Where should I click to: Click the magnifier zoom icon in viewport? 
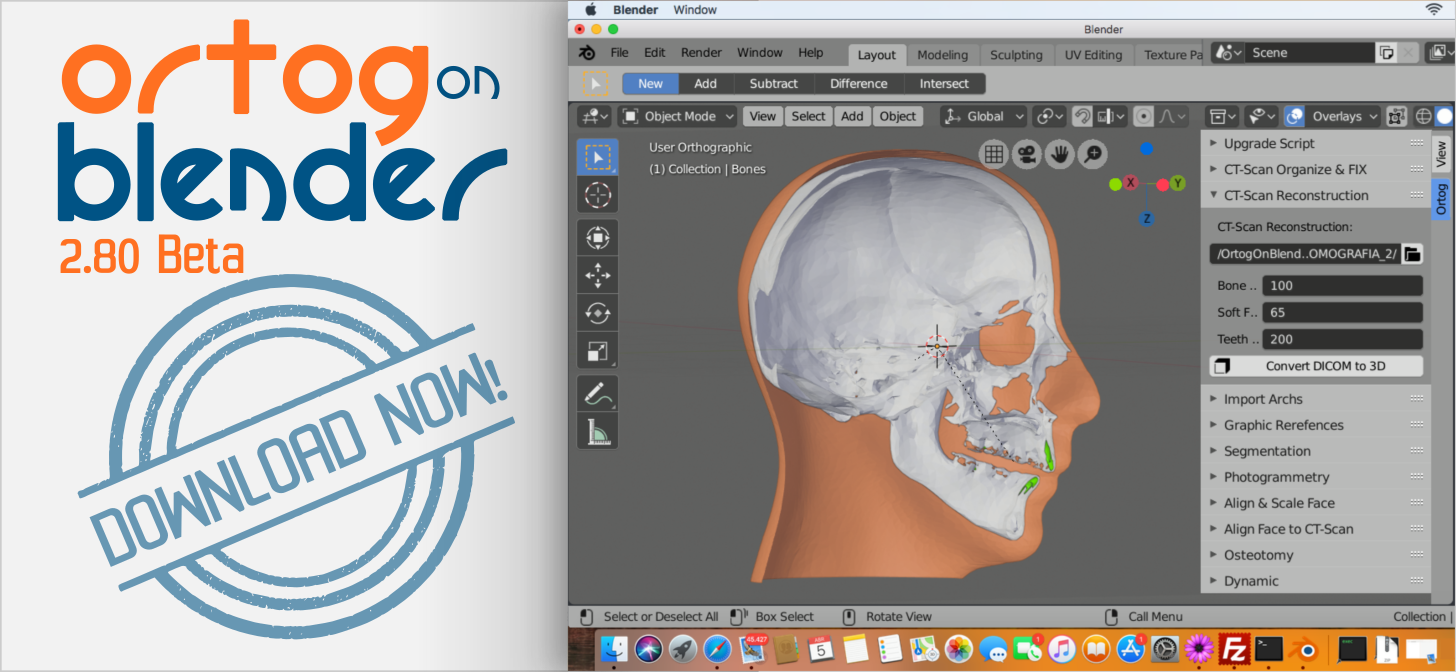click(x=1093, y=154)
